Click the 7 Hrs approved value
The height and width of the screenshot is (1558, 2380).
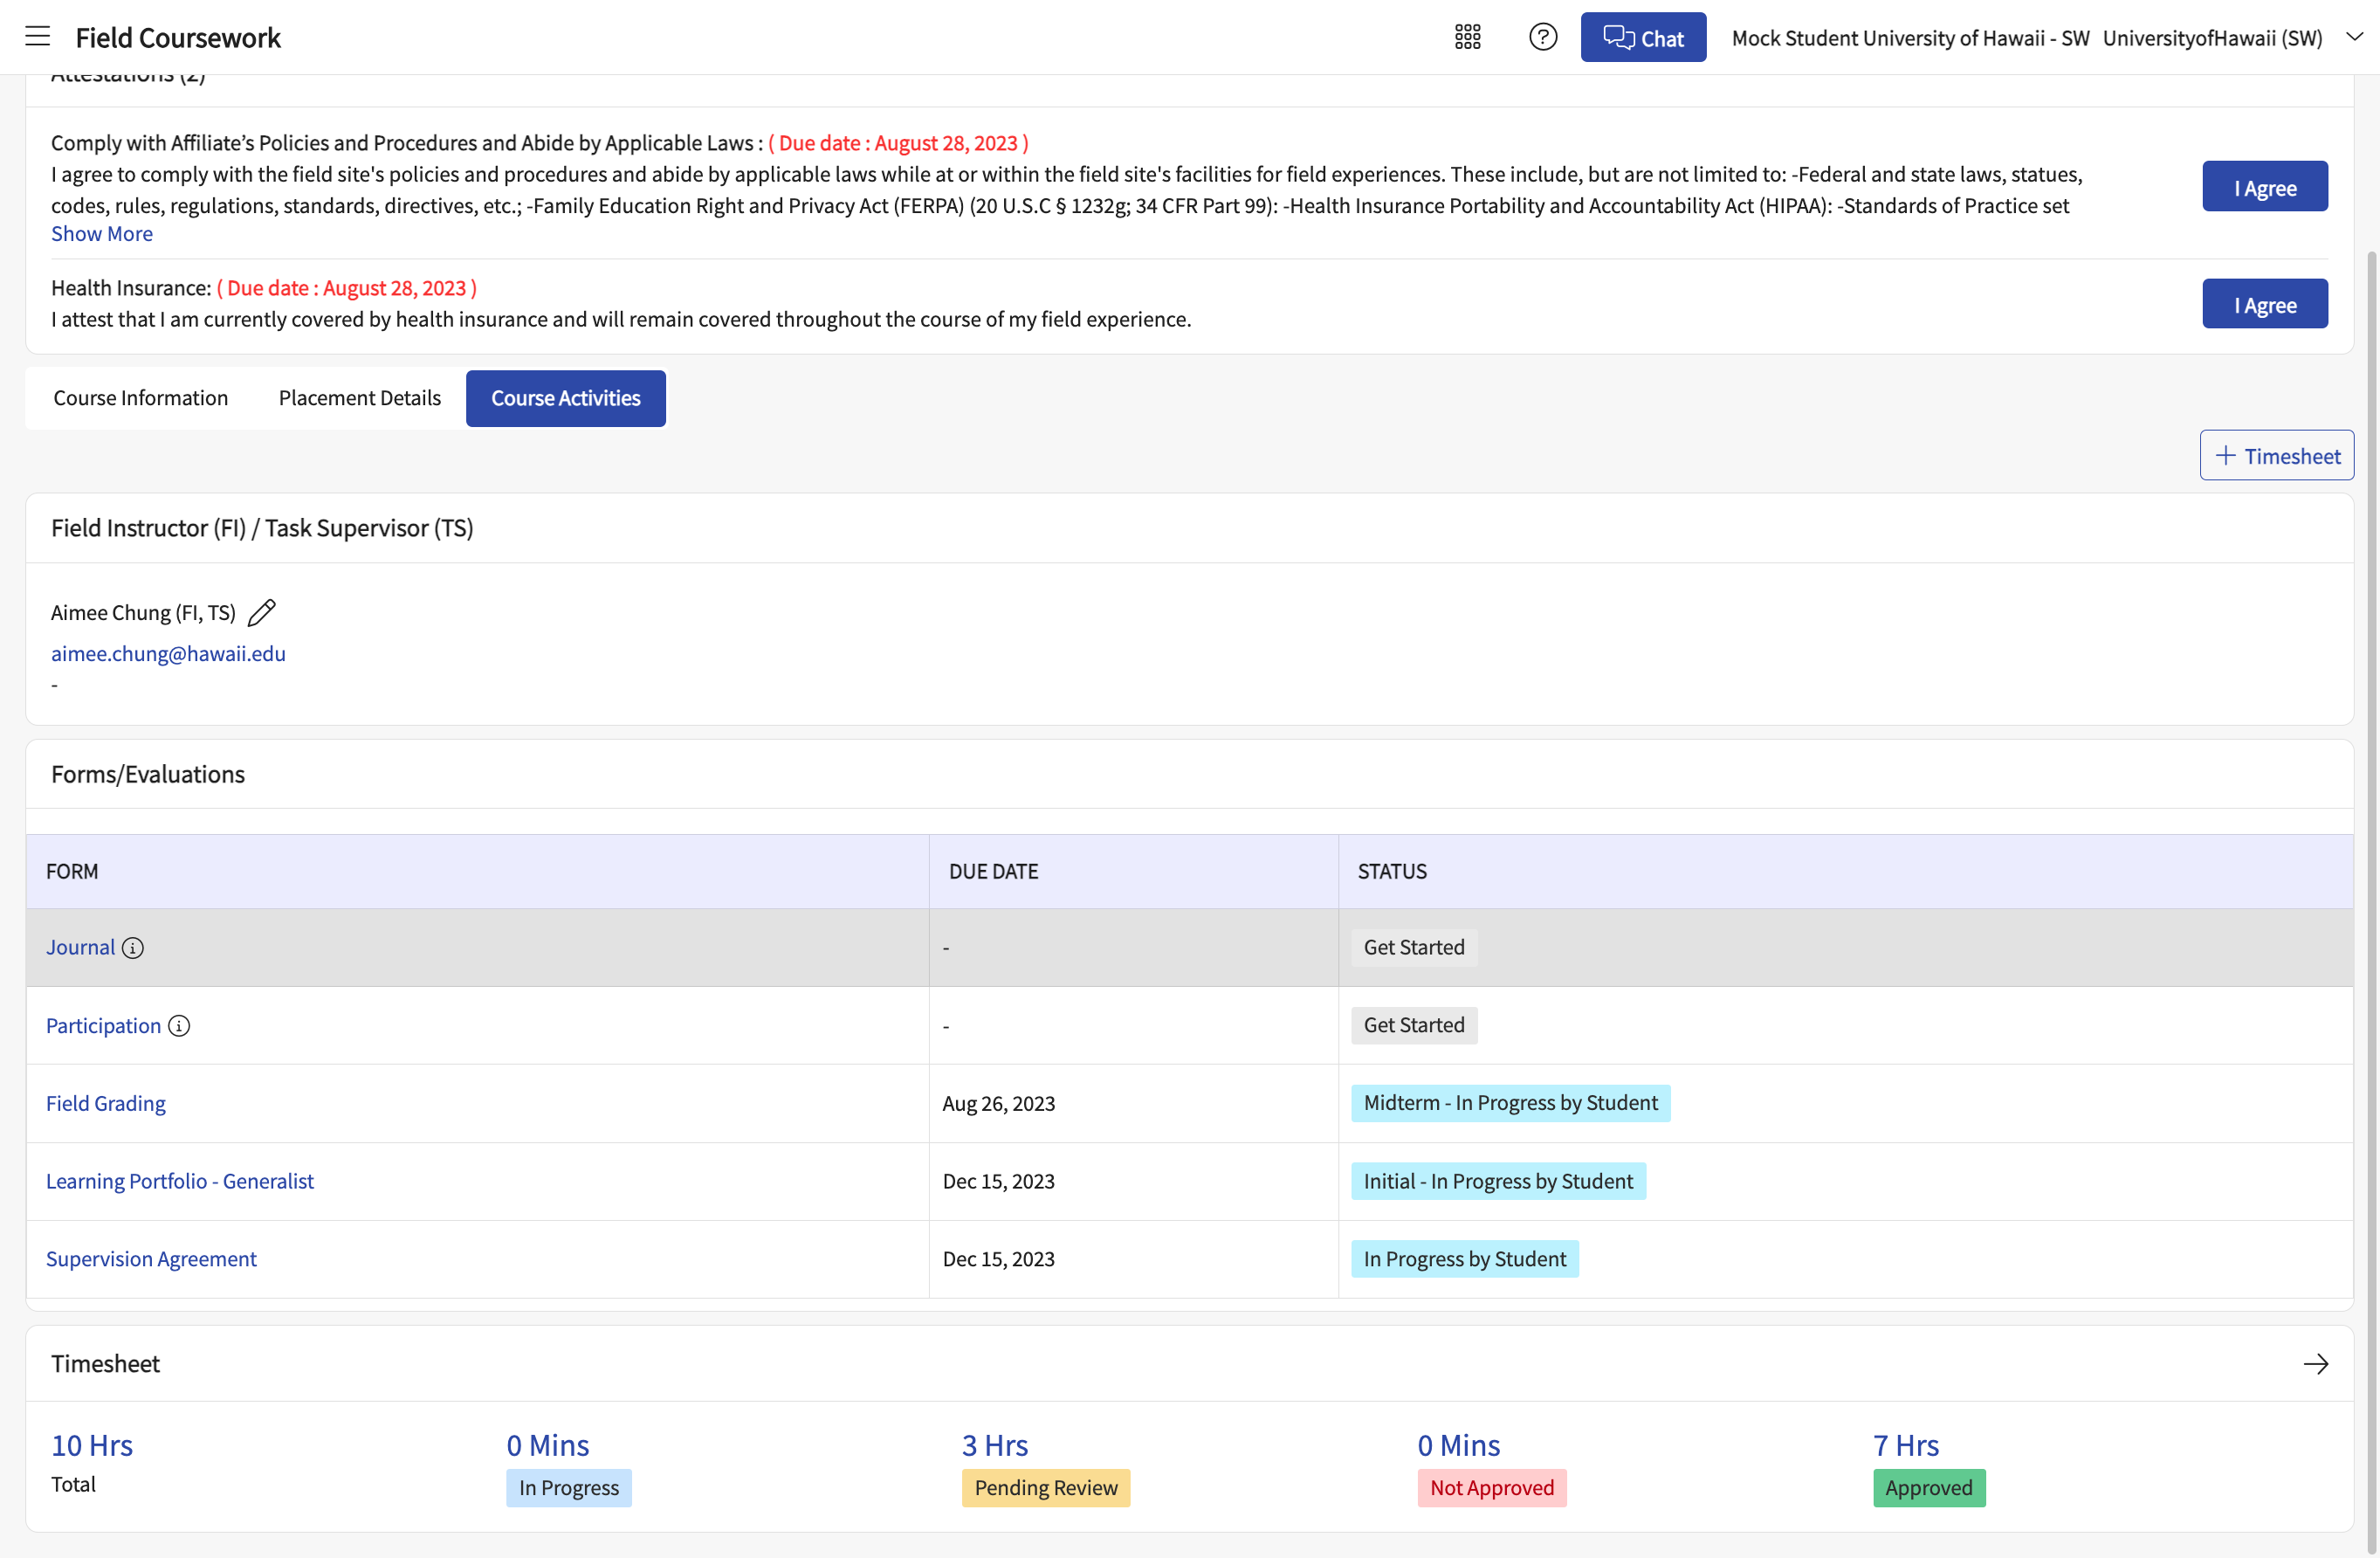click(x=1906, y=1445)
